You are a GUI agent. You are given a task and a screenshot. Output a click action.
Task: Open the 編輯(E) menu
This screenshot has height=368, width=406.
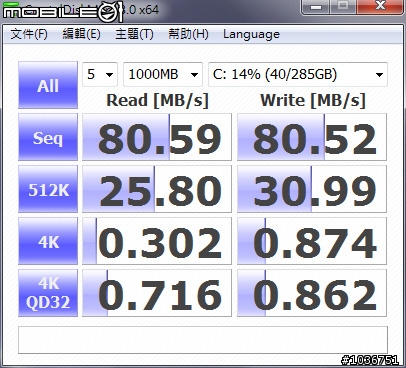(x=82, y=34)
